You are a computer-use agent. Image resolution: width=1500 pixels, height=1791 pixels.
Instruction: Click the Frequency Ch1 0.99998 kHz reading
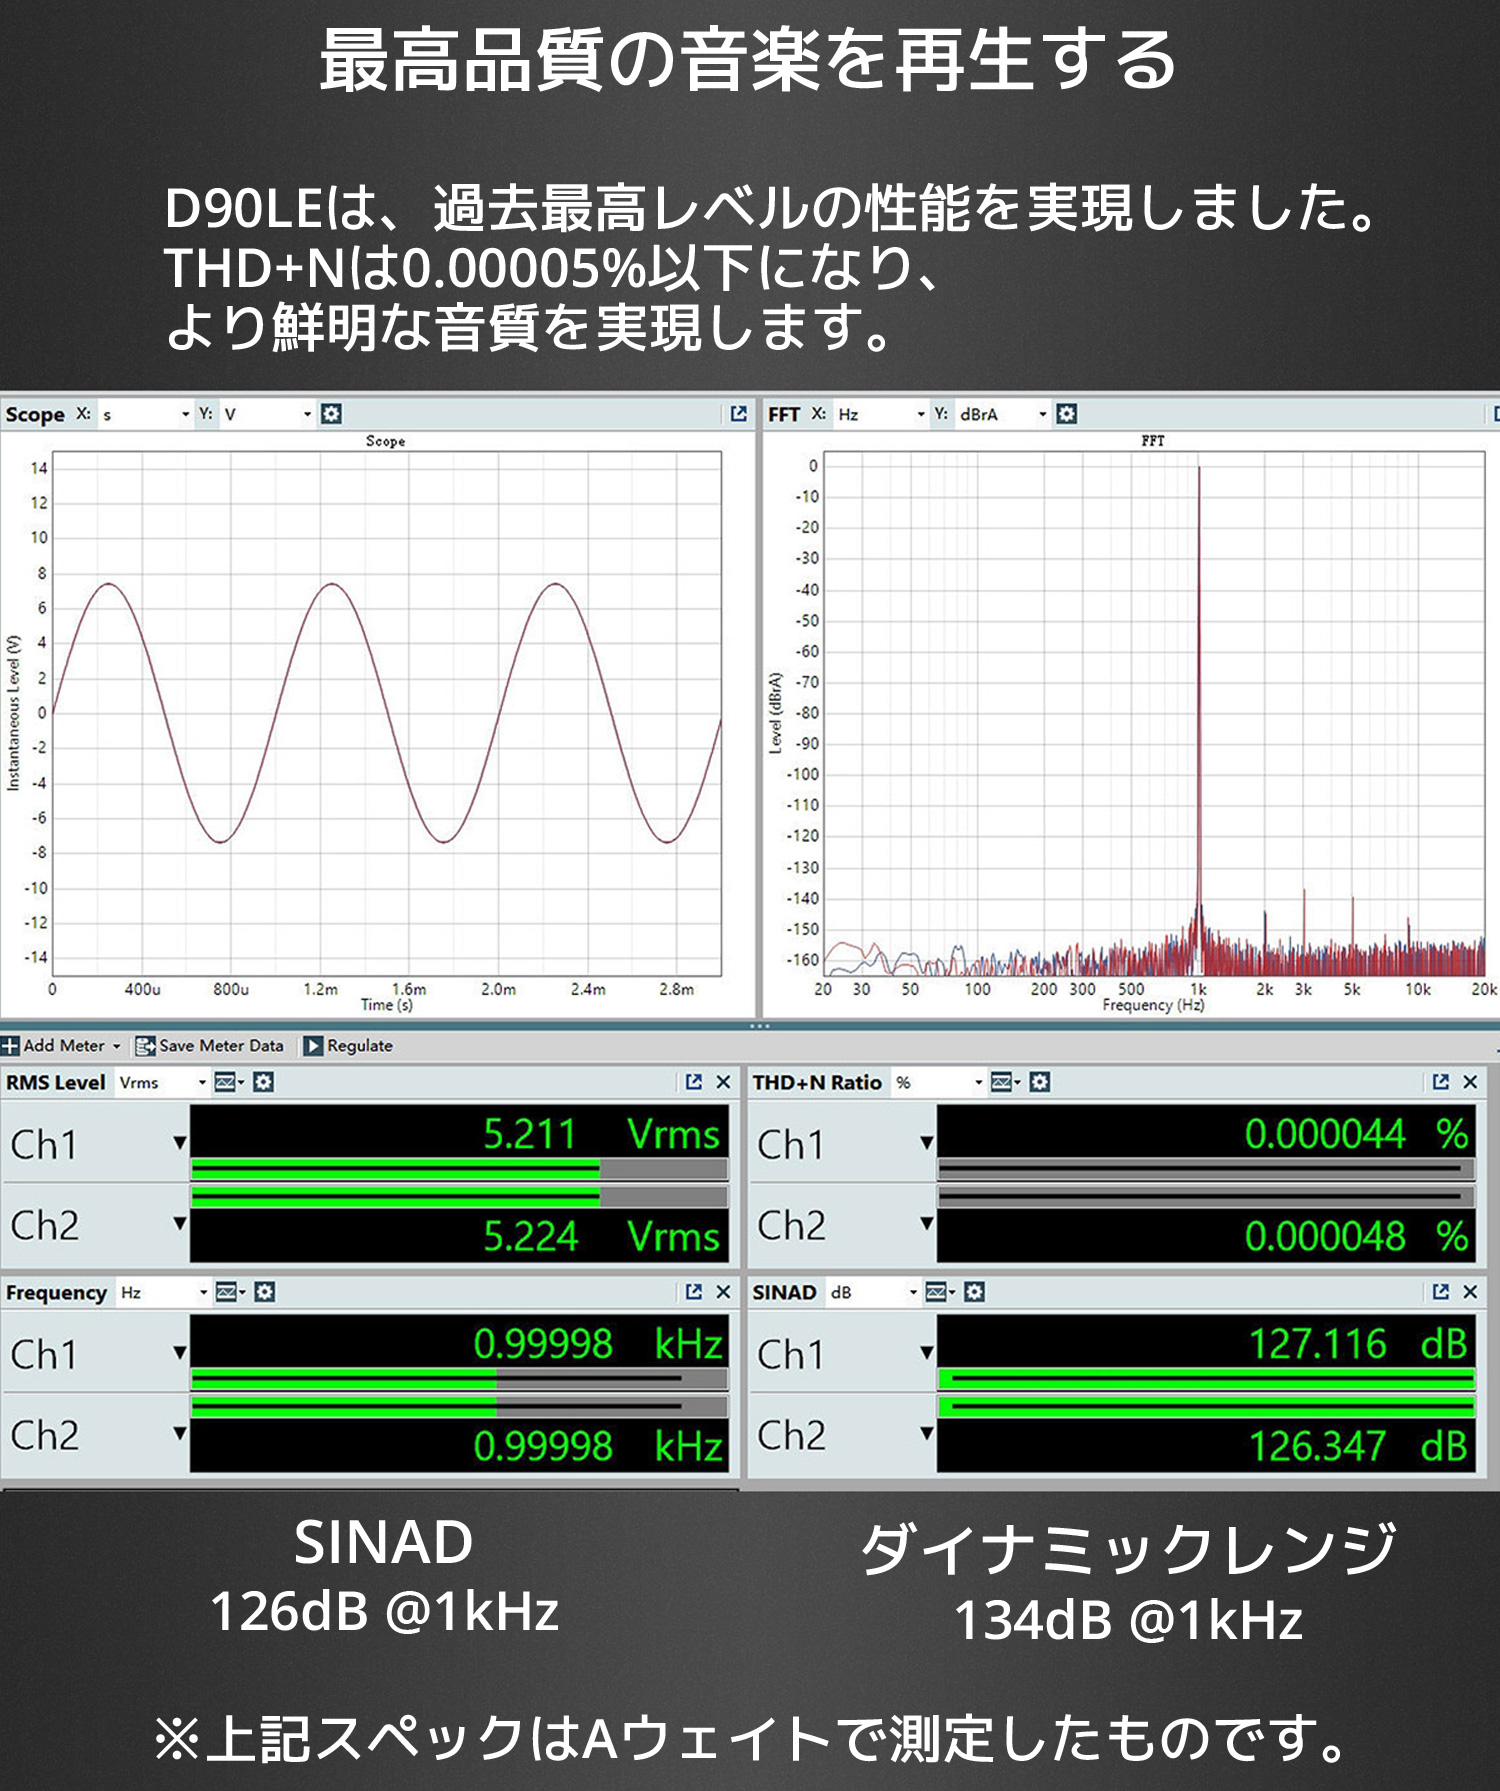click(597, 1344)
